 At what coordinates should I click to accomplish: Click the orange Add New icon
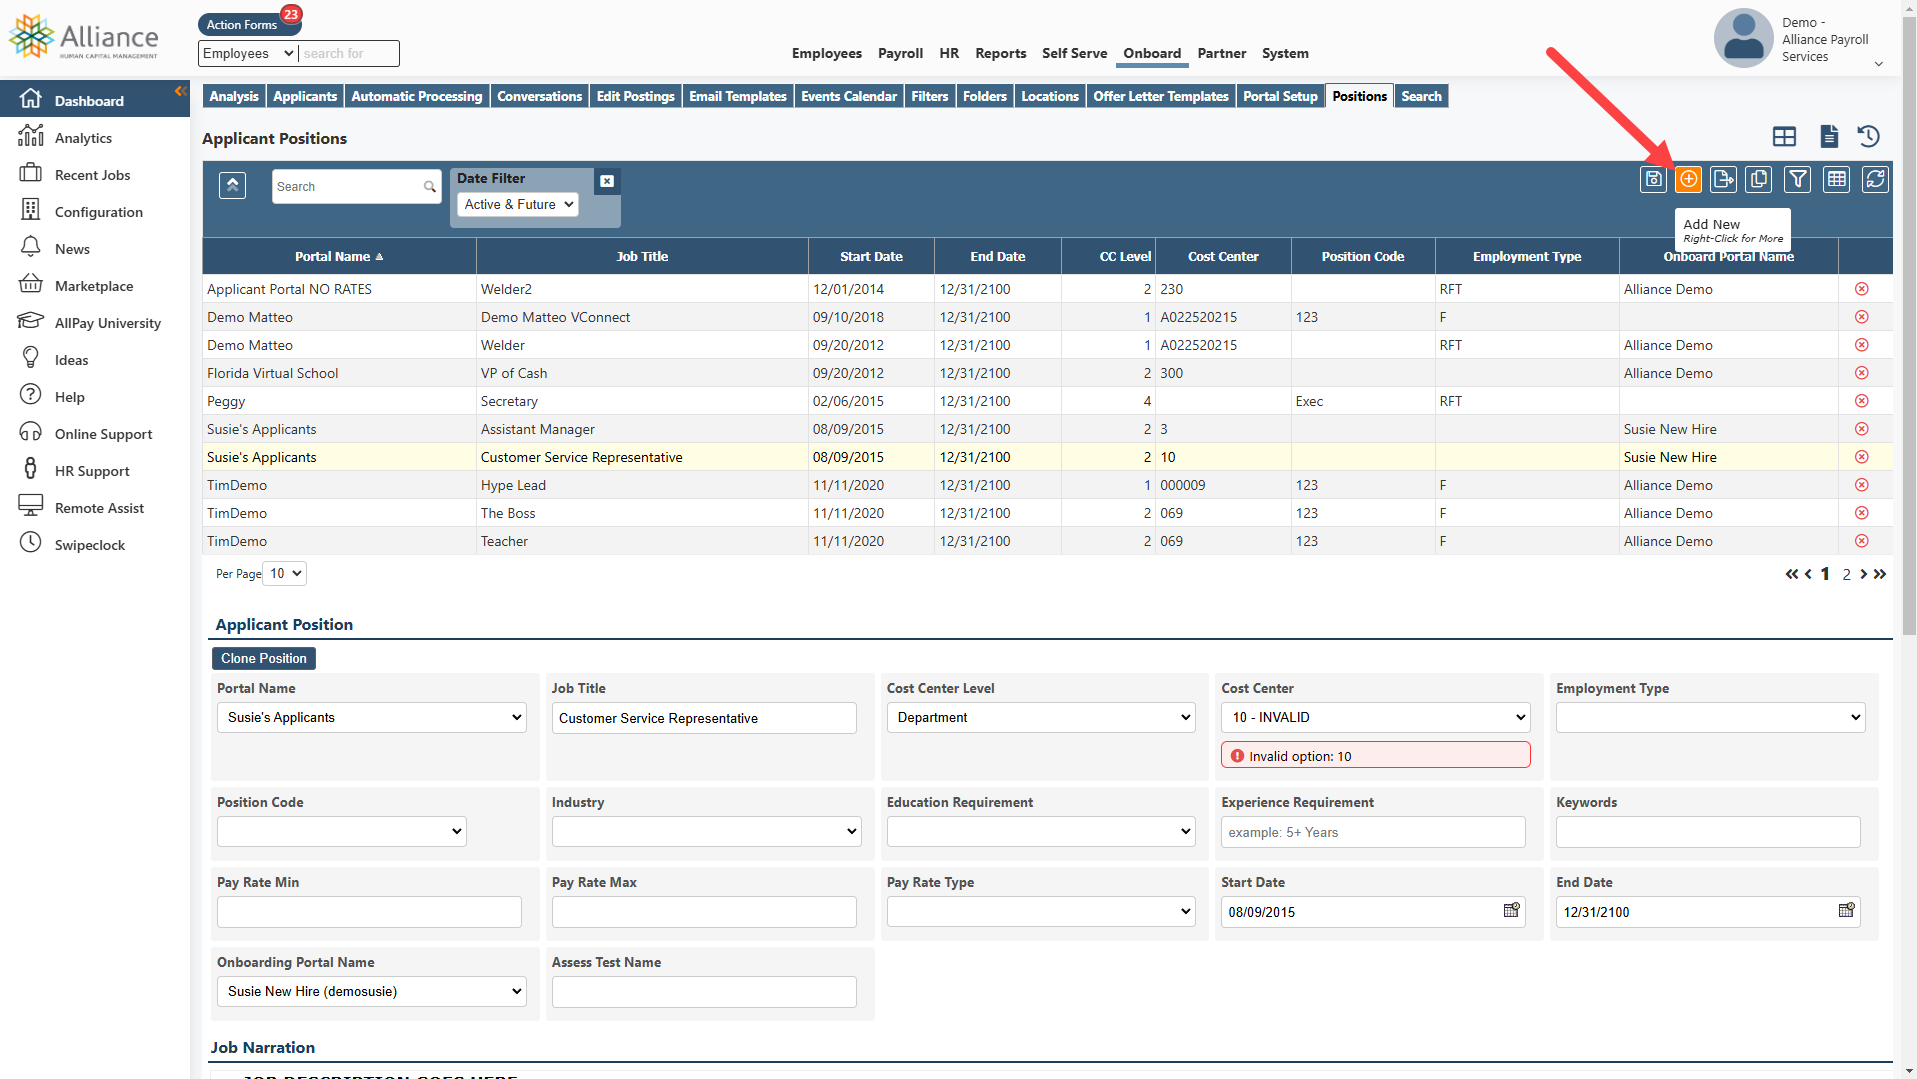pos(1688,179)
